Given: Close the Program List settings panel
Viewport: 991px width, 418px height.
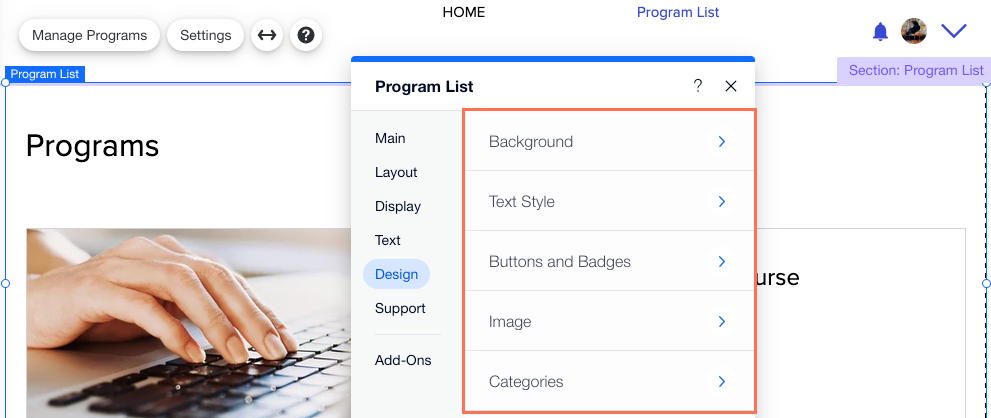Looking at the screenshot, I should [x=731, y=87].
